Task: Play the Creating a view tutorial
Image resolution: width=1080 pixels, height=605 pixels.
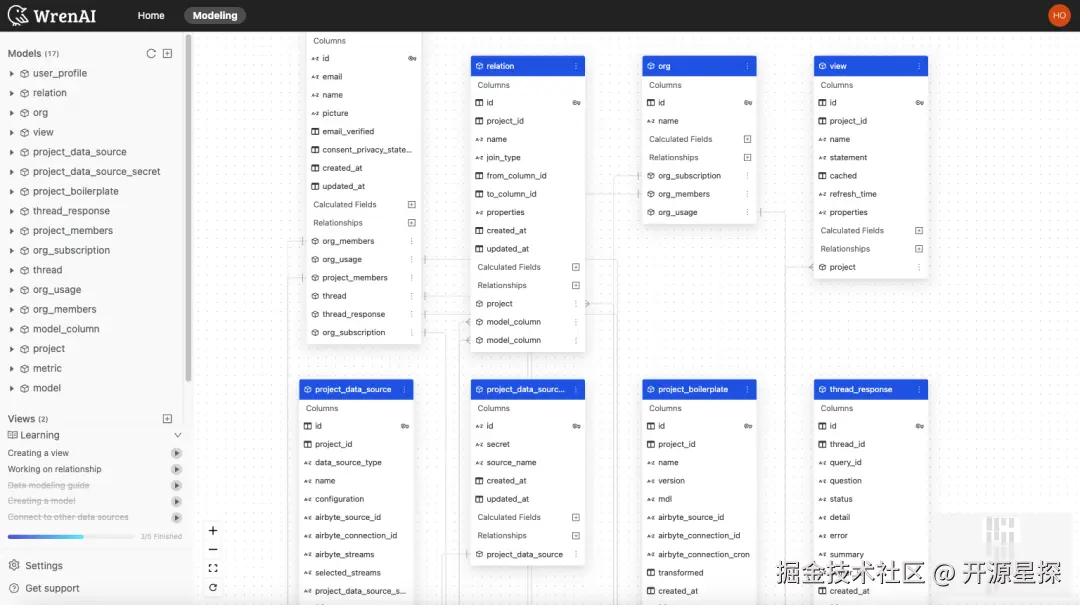Action: pos(176,453)
